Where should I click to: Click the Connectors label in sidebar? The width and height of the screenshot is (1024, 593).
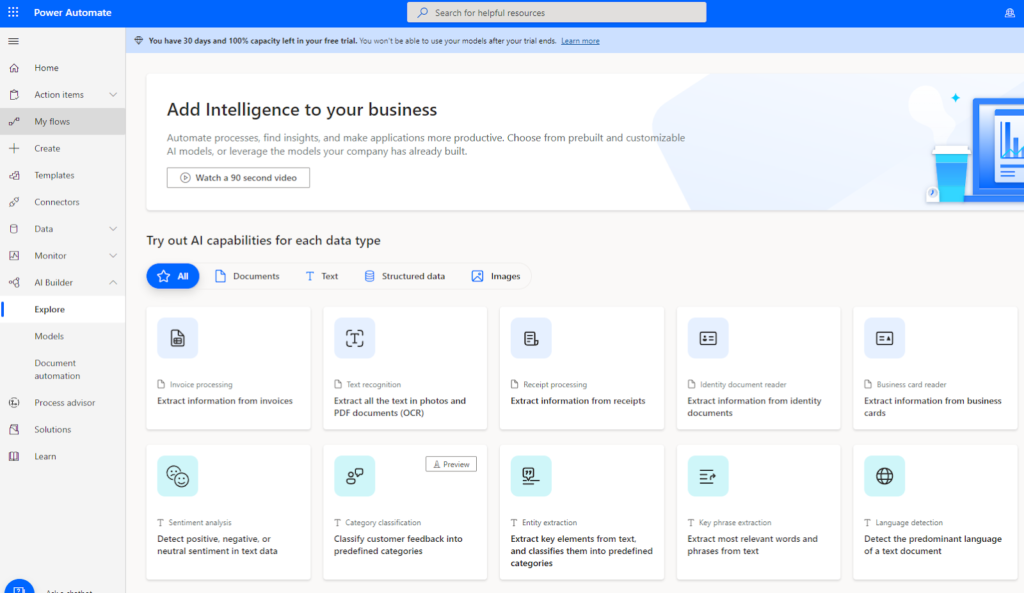pyautogui.click(x=57, y=202)
